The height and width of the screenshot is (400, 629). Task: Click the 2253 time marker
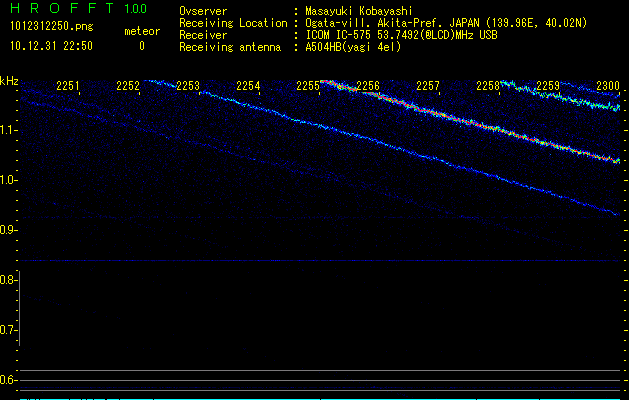tap(188, 86)
